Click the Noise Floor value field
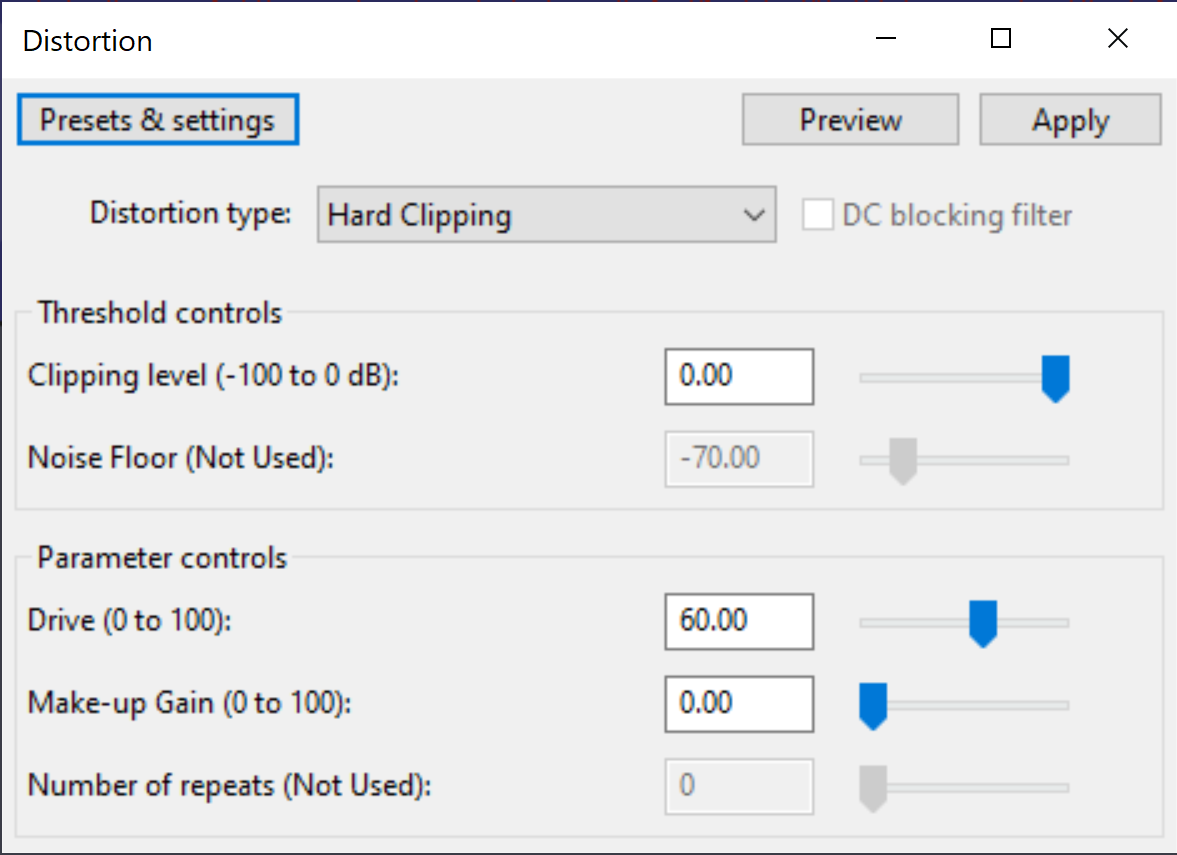 (738, 459)
